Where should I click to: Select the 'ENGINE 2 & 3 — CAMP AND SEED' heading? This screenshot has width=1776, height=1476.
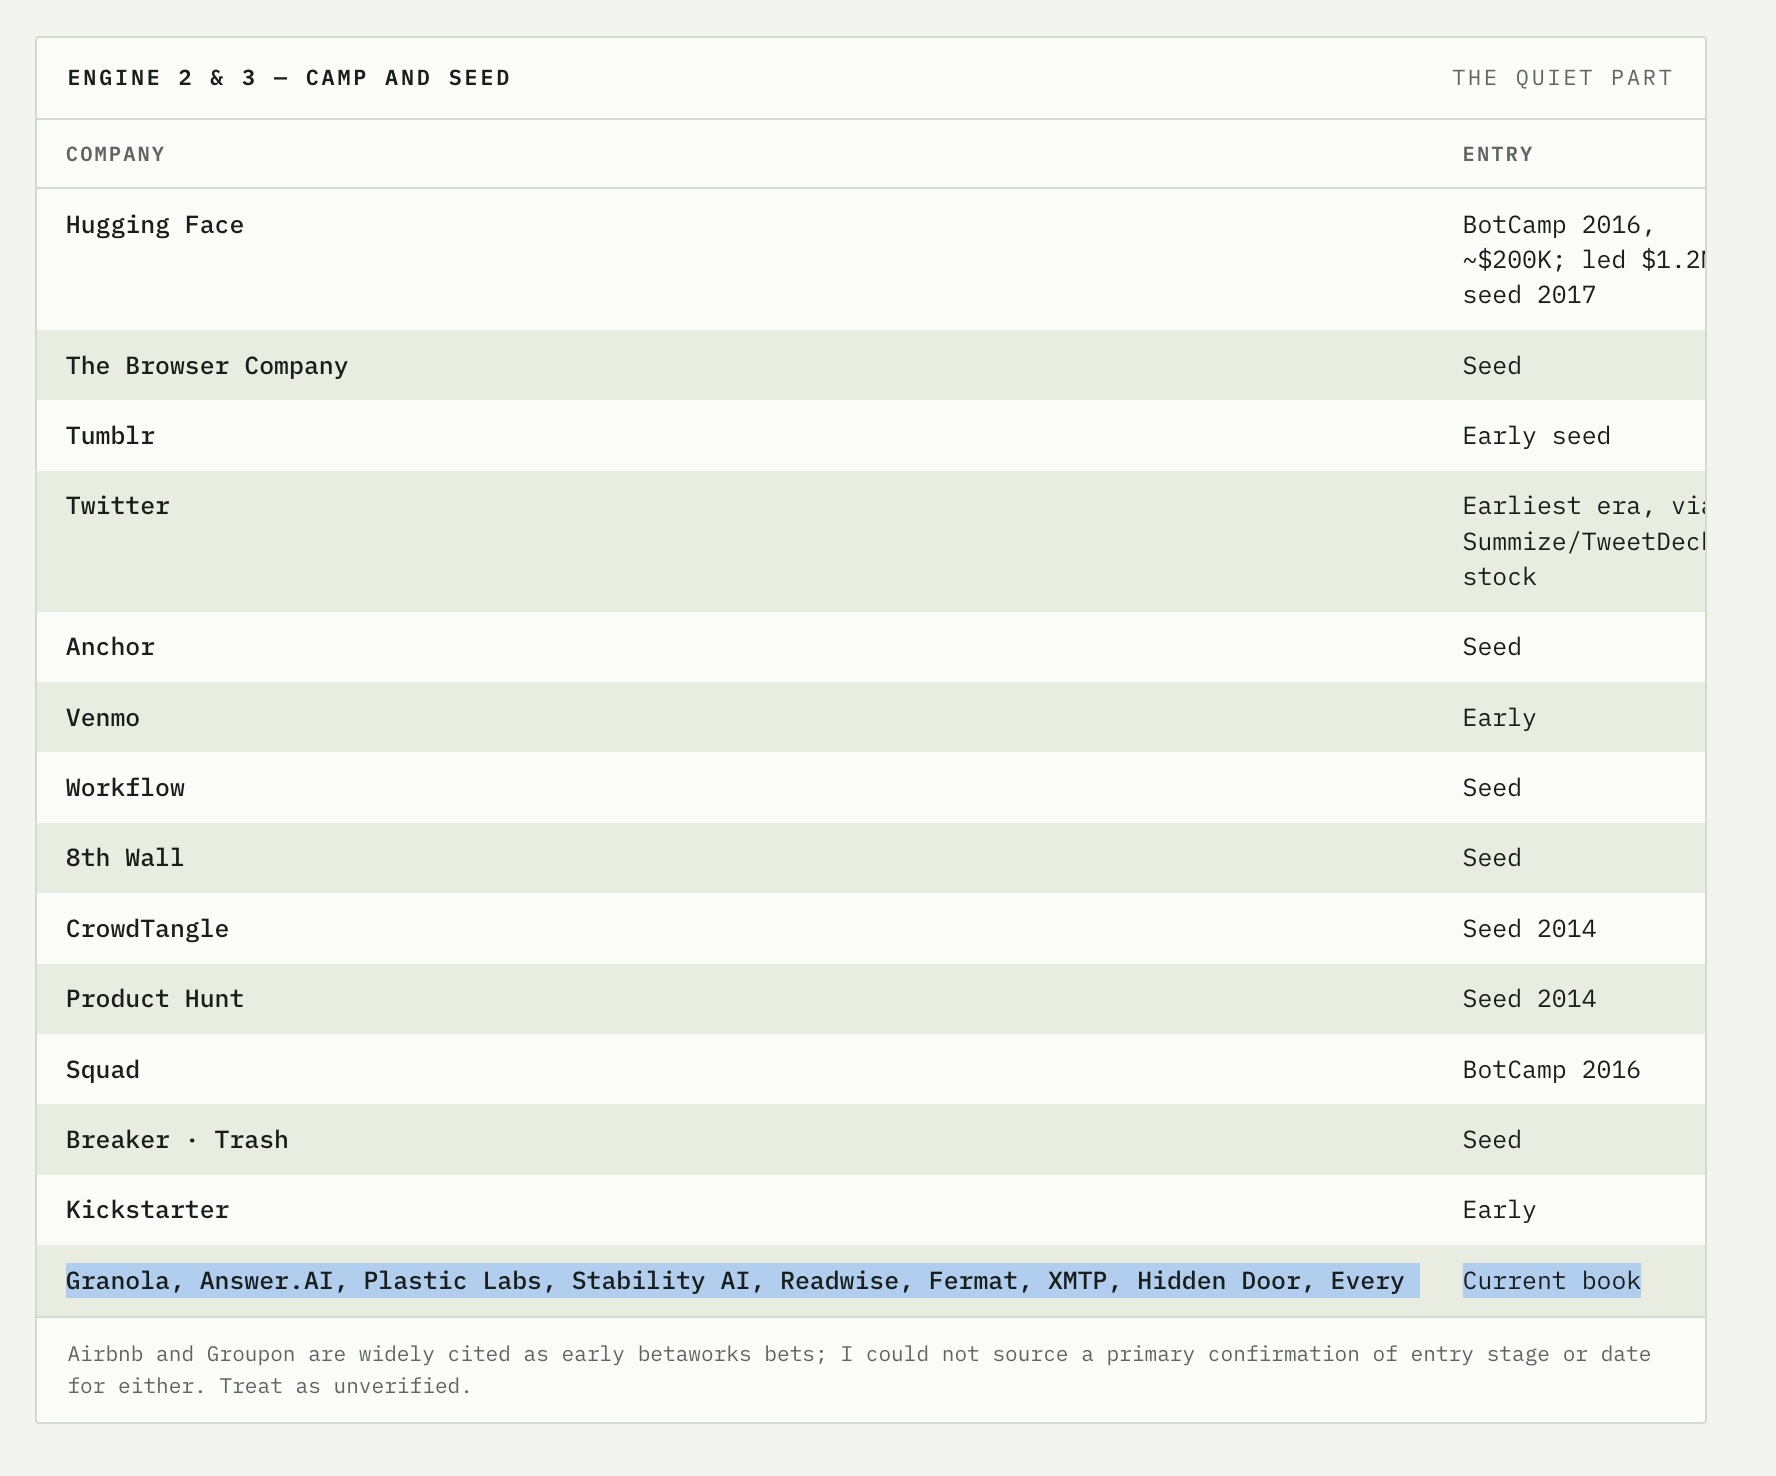coord(289,78)
